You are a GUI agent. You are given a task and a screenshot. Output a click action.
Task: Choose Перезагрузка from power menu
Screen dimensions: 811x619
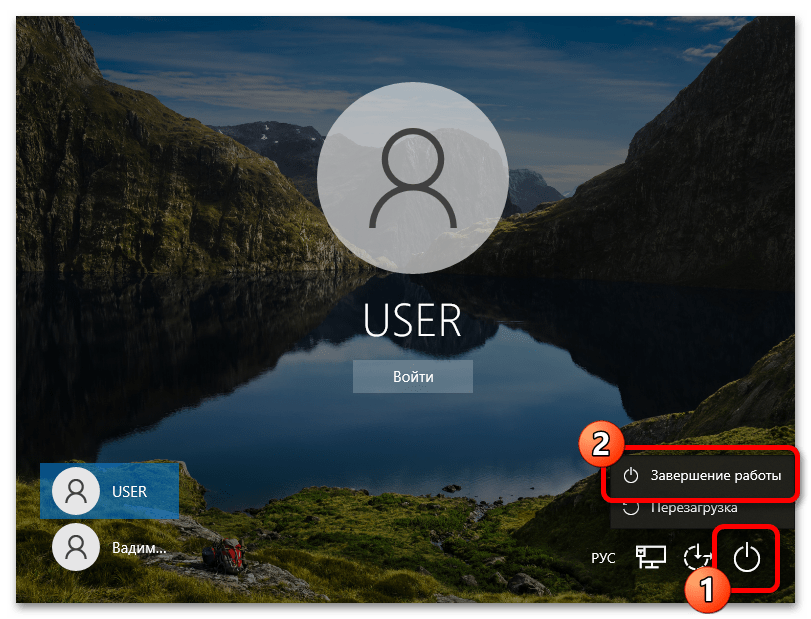[x=693, y=508]
